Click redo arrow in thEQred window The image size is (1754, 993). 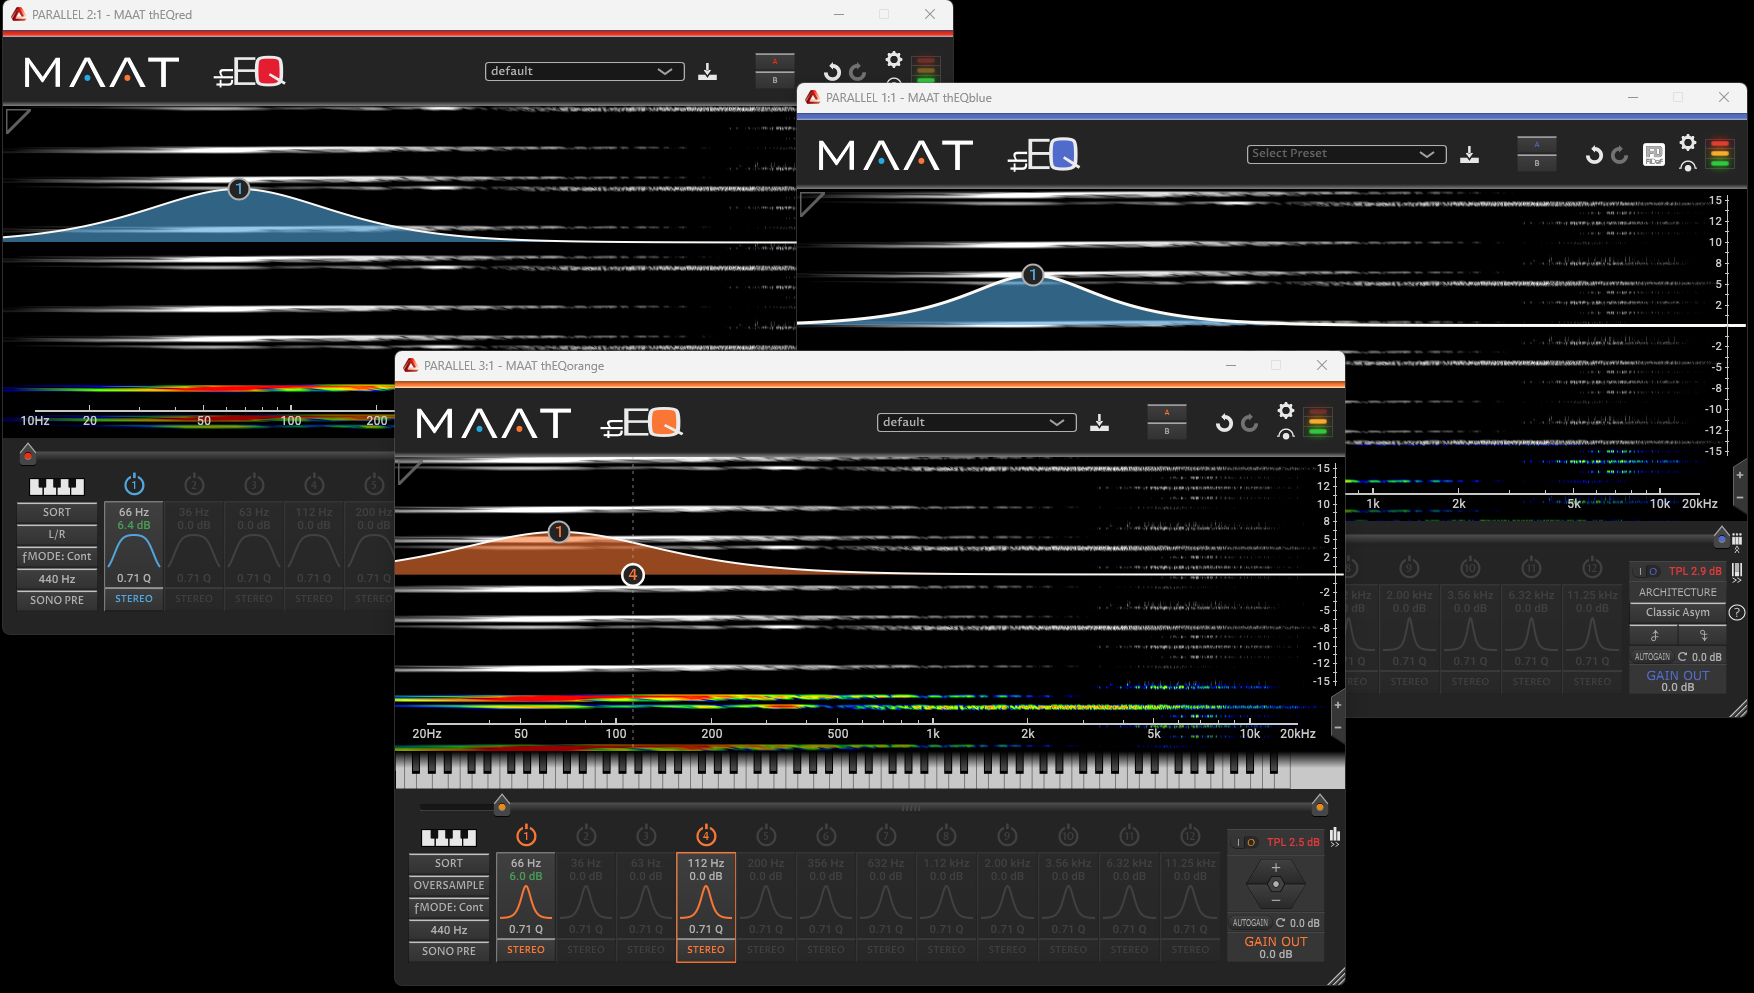pos(858,72)
